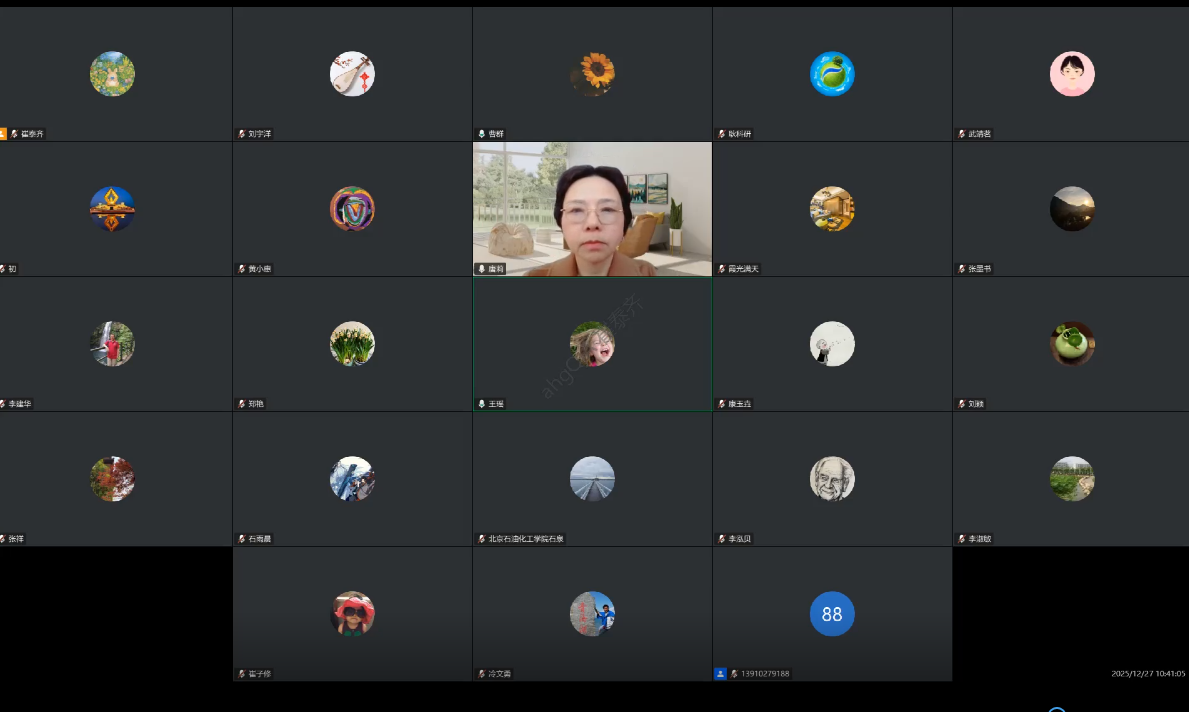The height and width of the screenshot is (712, 1189).
Task: Select the avatar with lute and red ornament
Action: (352, 74)
